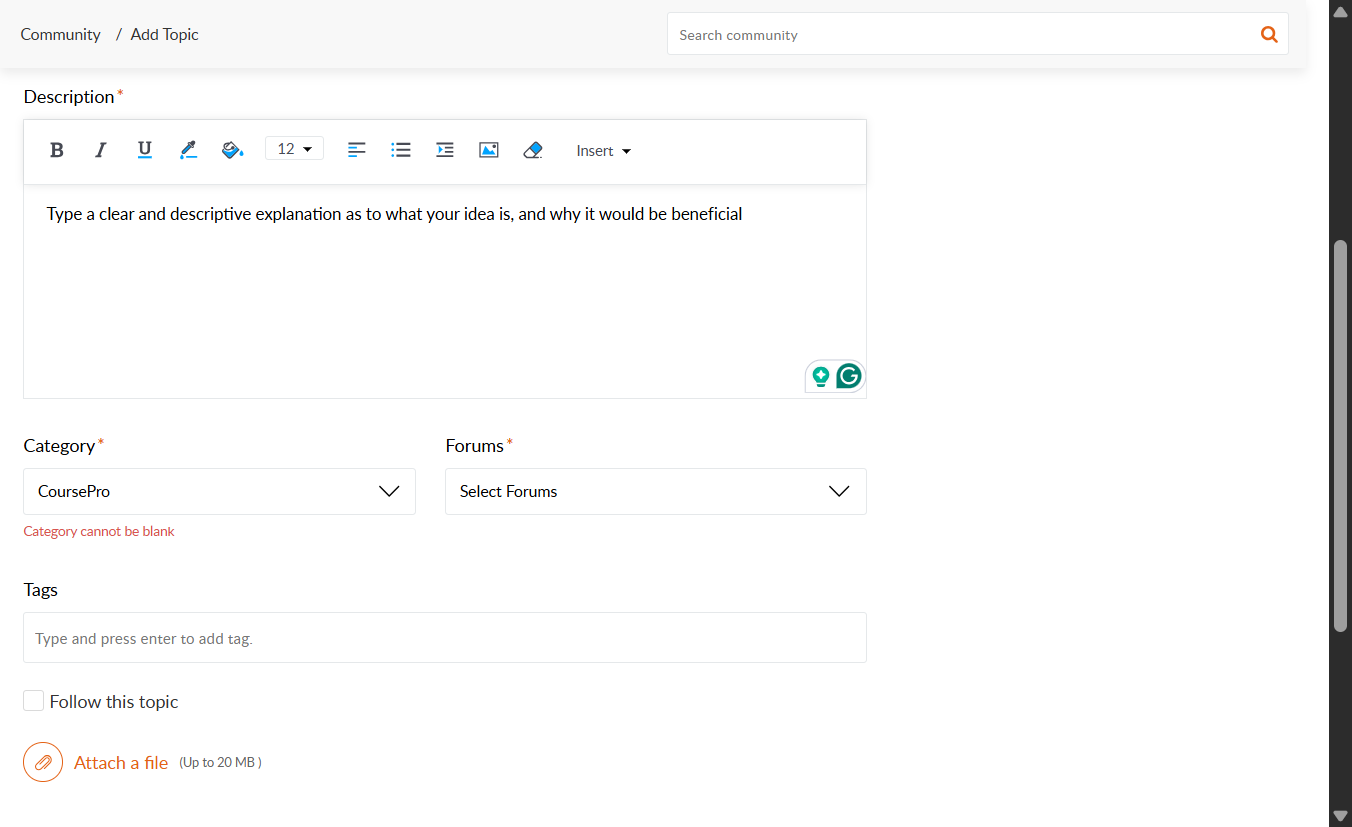The height and width of the screenshot is (827, 1352).
Task: Click into the Tags input field
Action: pos(445,637)
